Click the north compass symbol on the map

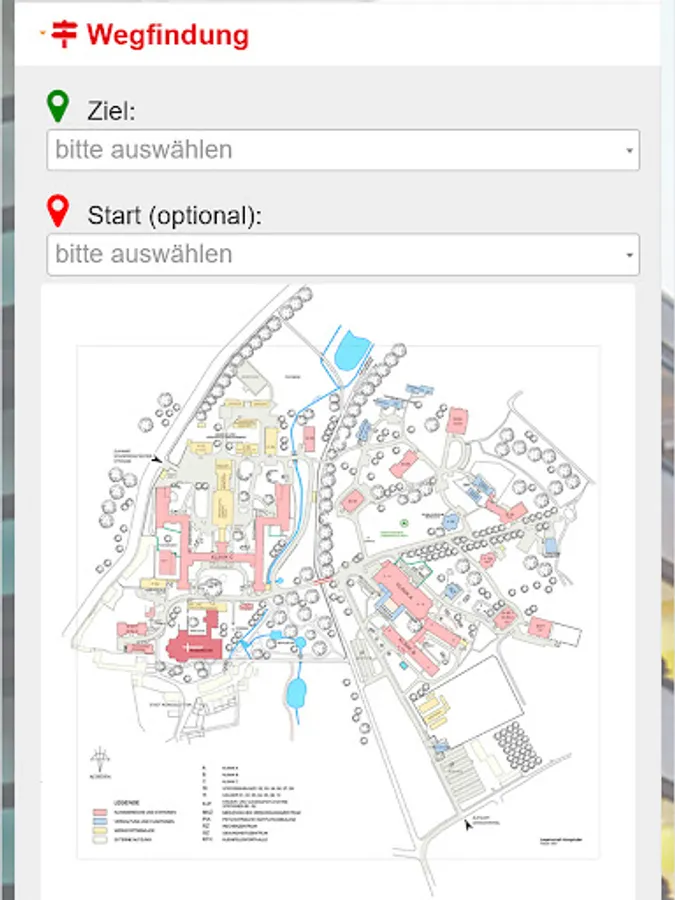[x=100, y=763]
